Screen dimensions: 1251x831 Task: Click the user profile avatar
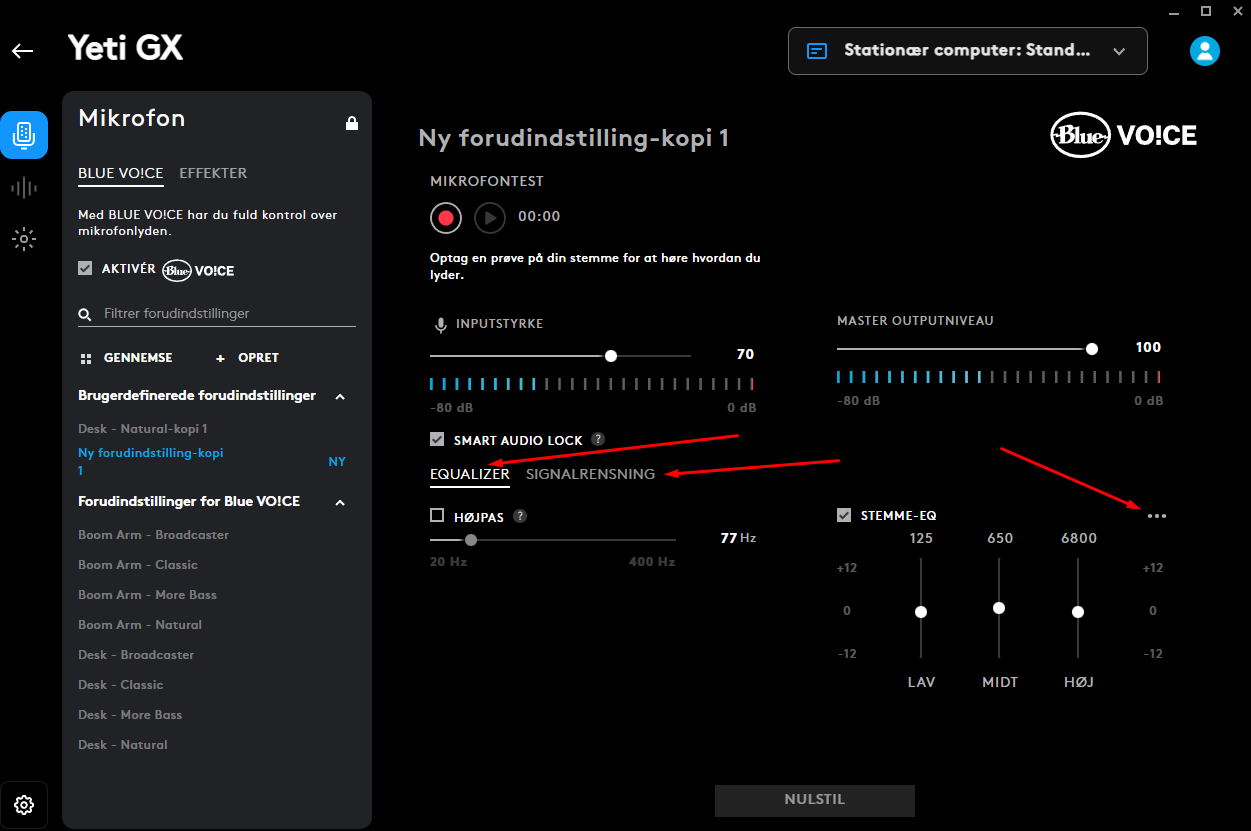click(x=1205, y=50)
